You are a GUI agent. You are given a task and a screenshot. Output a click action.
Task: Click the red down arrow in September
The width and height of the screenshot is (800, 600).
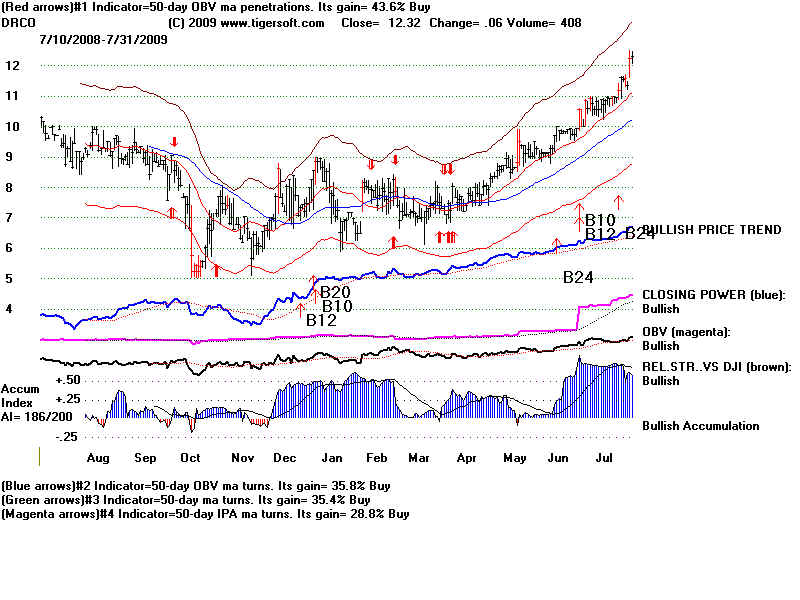pyautogui.click(x=174, y=142)
